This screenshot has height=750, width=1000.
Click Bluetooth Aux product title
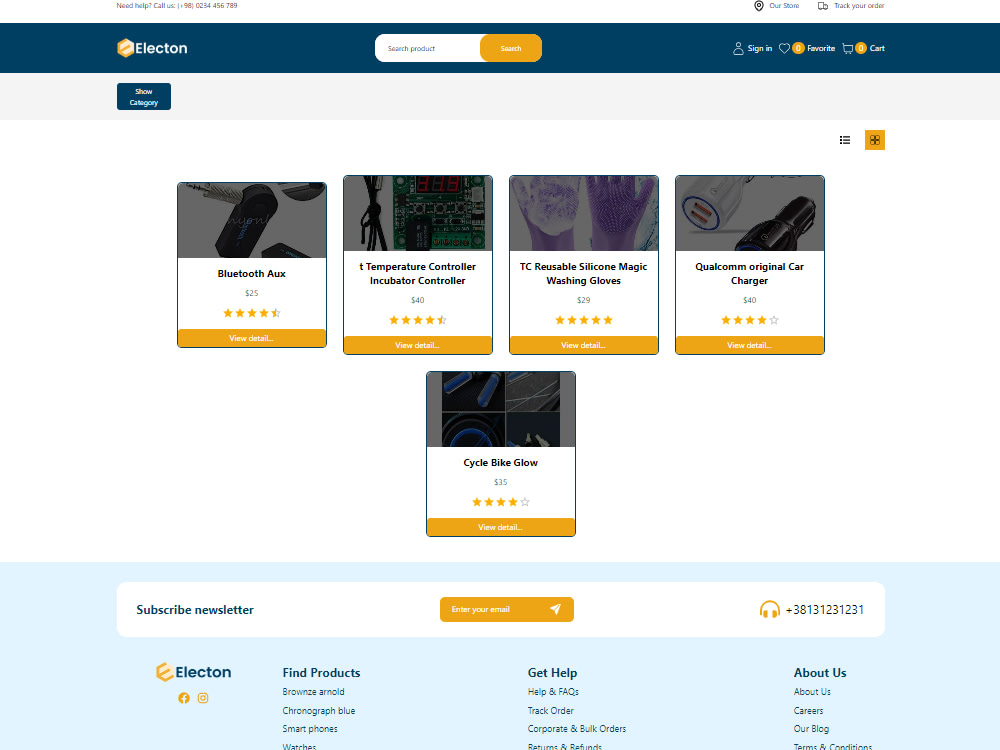(x=252, y=274)
